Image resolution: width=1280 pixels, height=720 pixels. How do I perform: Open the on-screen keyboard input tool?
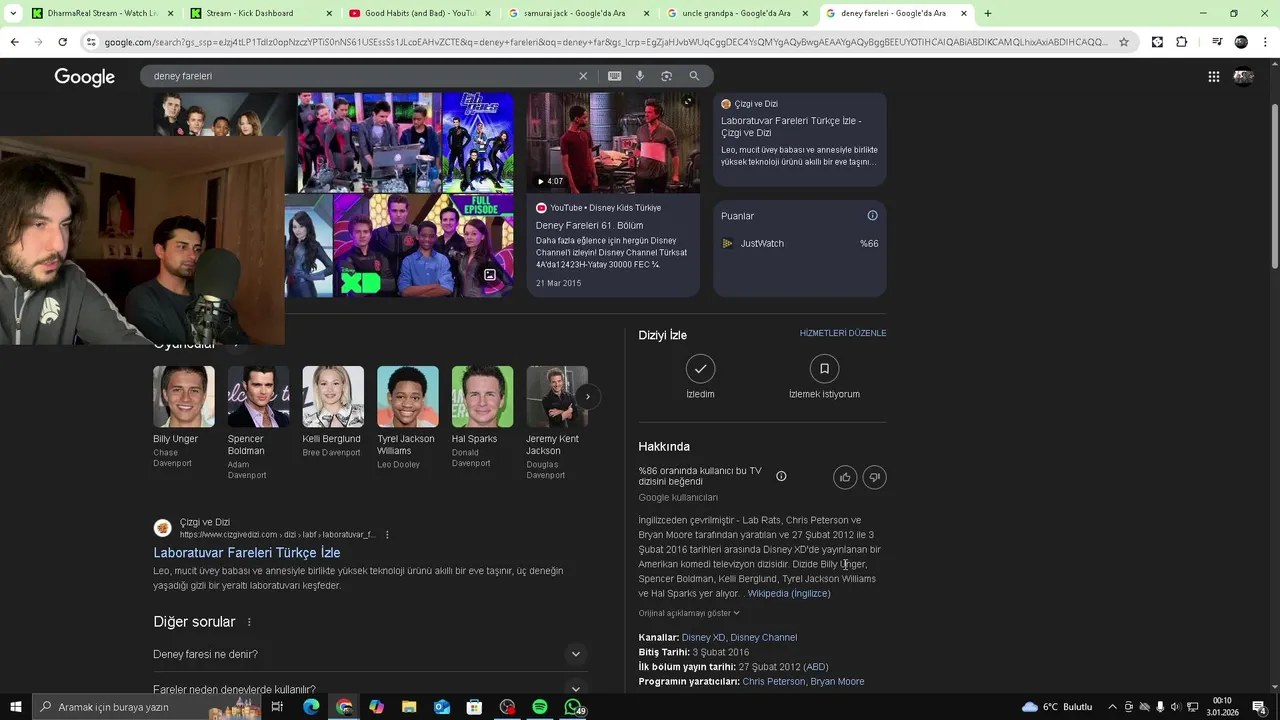pos(614,76)
